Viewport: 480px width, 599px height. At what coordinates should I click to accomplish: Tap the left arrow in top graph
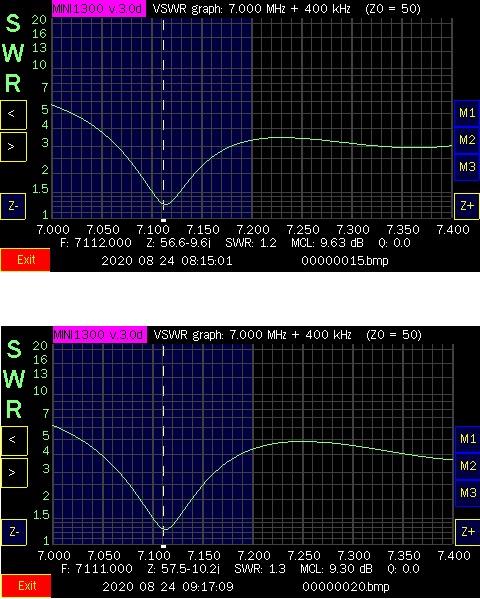[x=13, y=115]
